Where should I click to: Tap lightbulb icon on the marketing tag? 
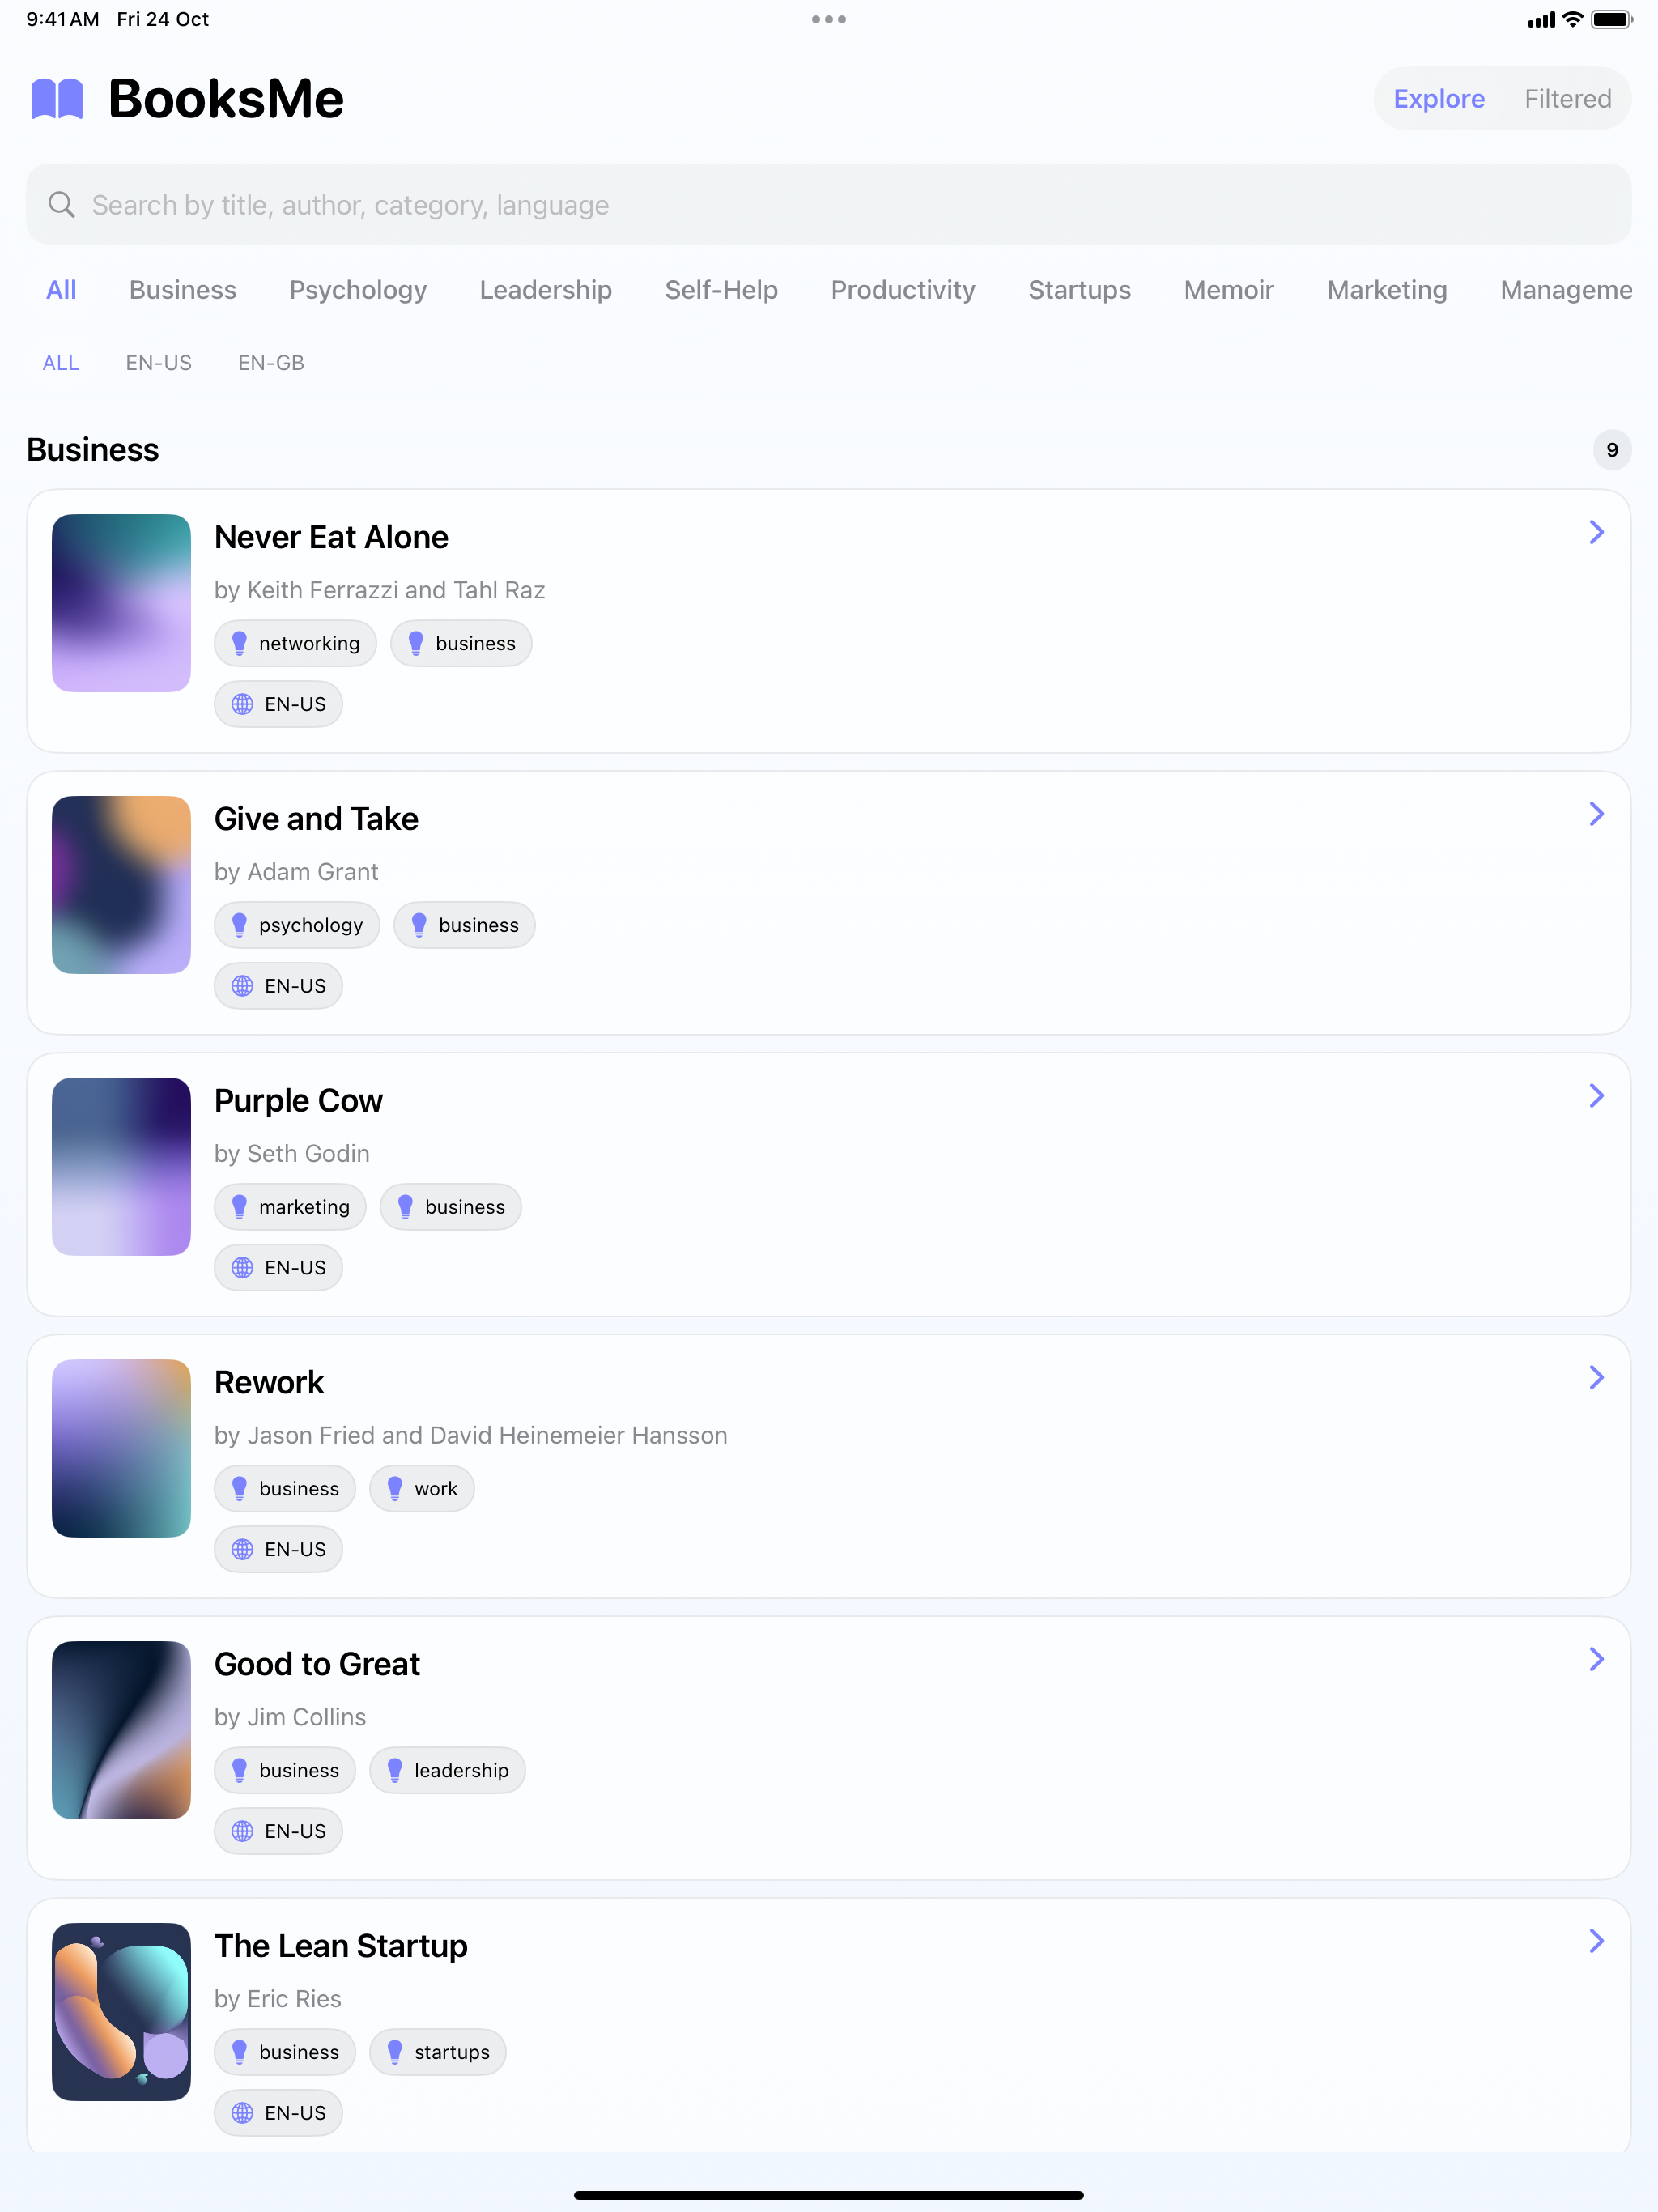tap(239, 1207)
